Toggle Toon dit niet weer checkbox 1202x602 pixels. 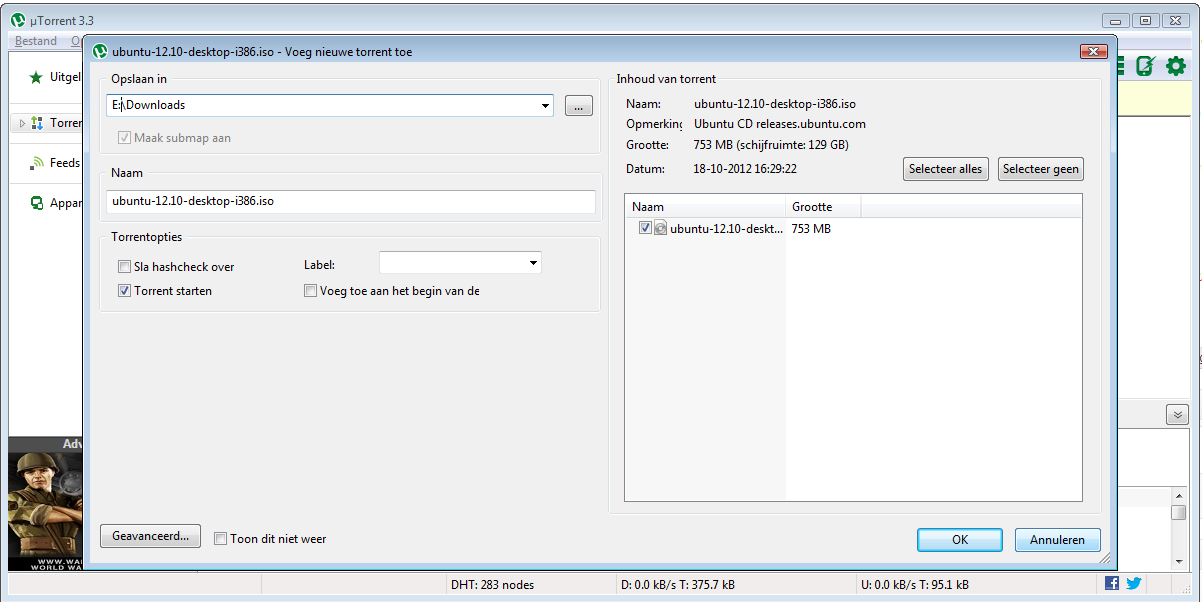click(221, 539)
